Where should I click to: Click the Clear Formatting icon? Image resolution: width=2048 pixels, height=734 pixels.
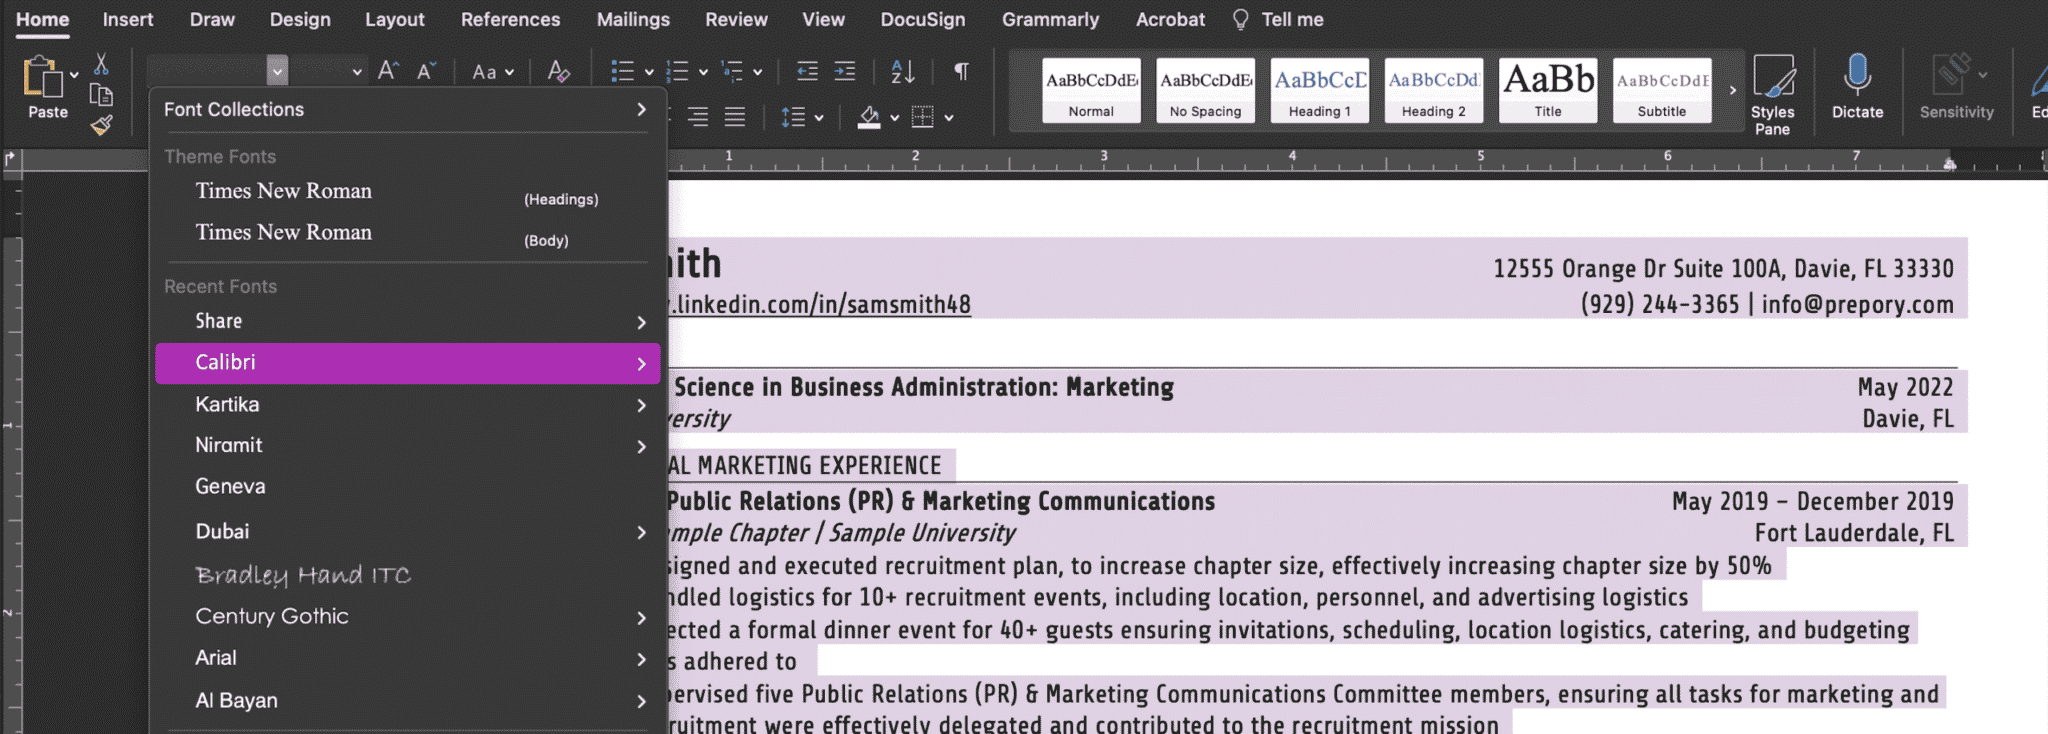(558, 71)
